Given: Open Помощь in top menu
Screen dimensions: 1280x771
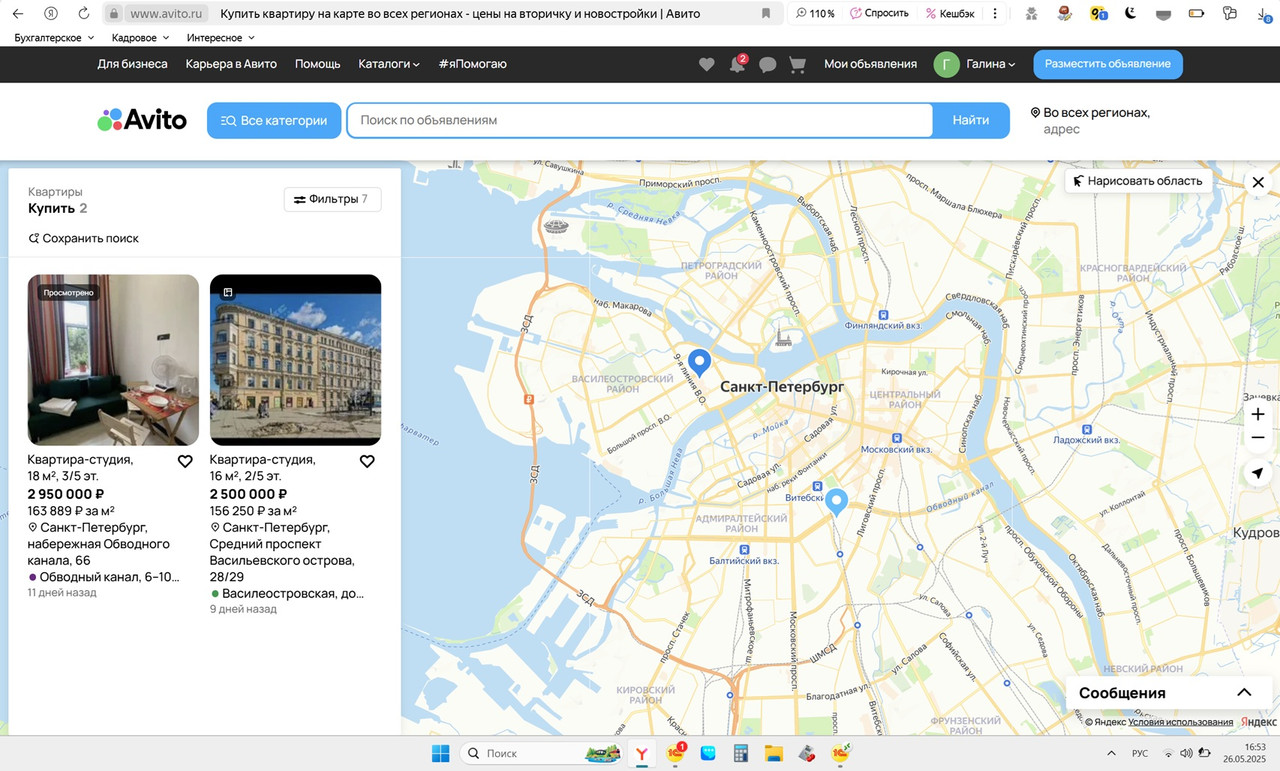Looking at the screenshot, I should pos(317,64).
